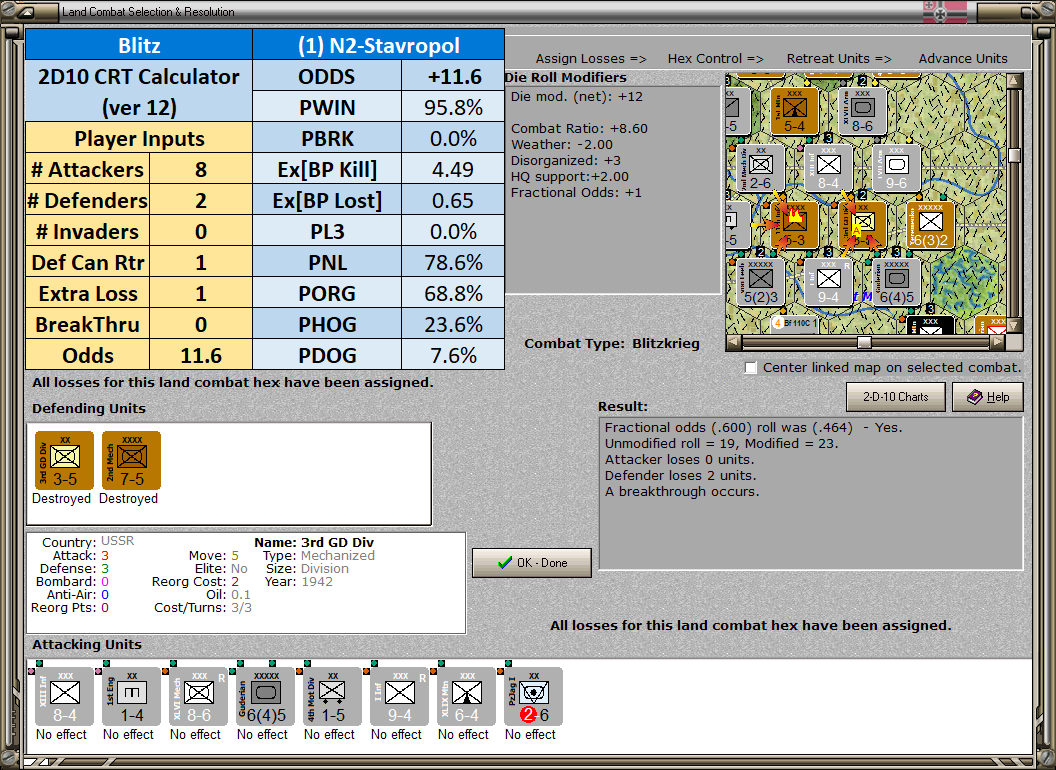Click the Yeremenko 6(3)2 HQ on the map
Viewport: 1056px width, 770px height.
930,225
